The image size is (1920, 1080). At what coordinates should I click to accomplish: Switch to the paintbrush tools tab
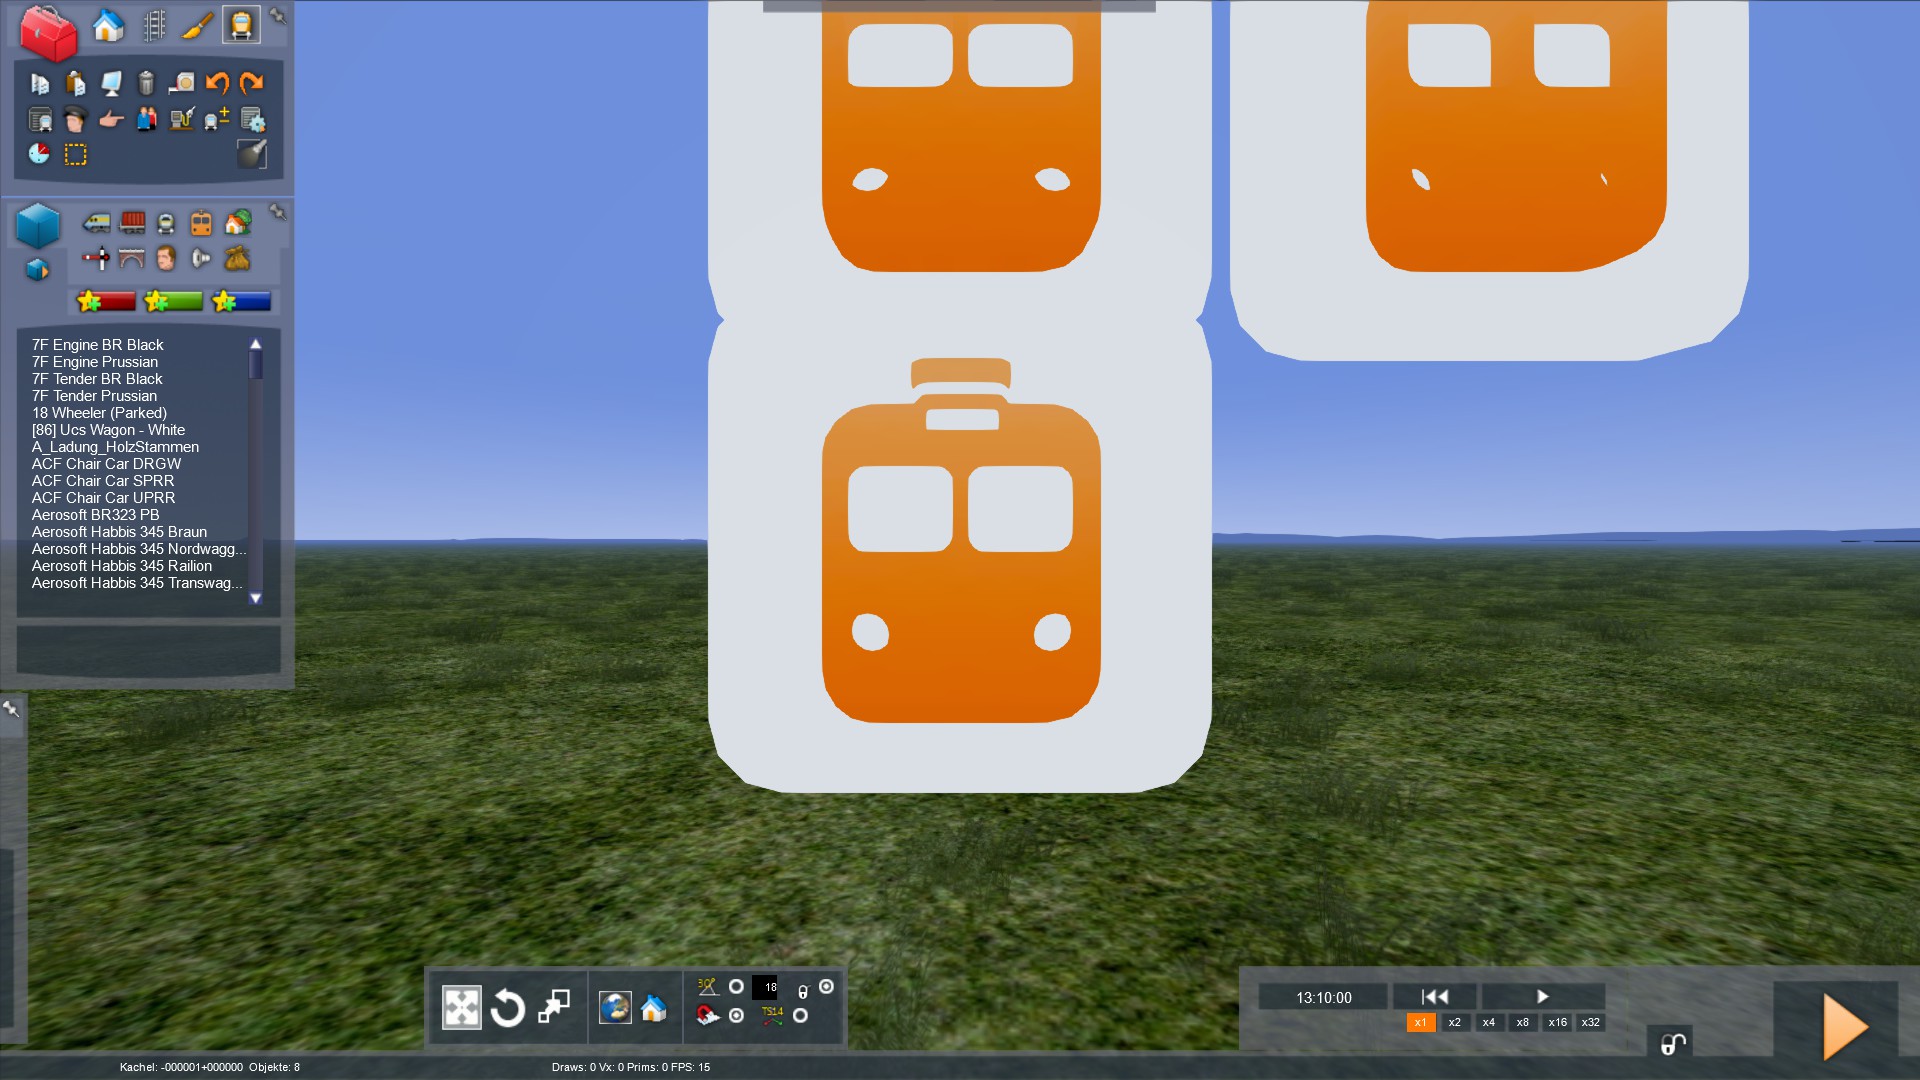197,25
